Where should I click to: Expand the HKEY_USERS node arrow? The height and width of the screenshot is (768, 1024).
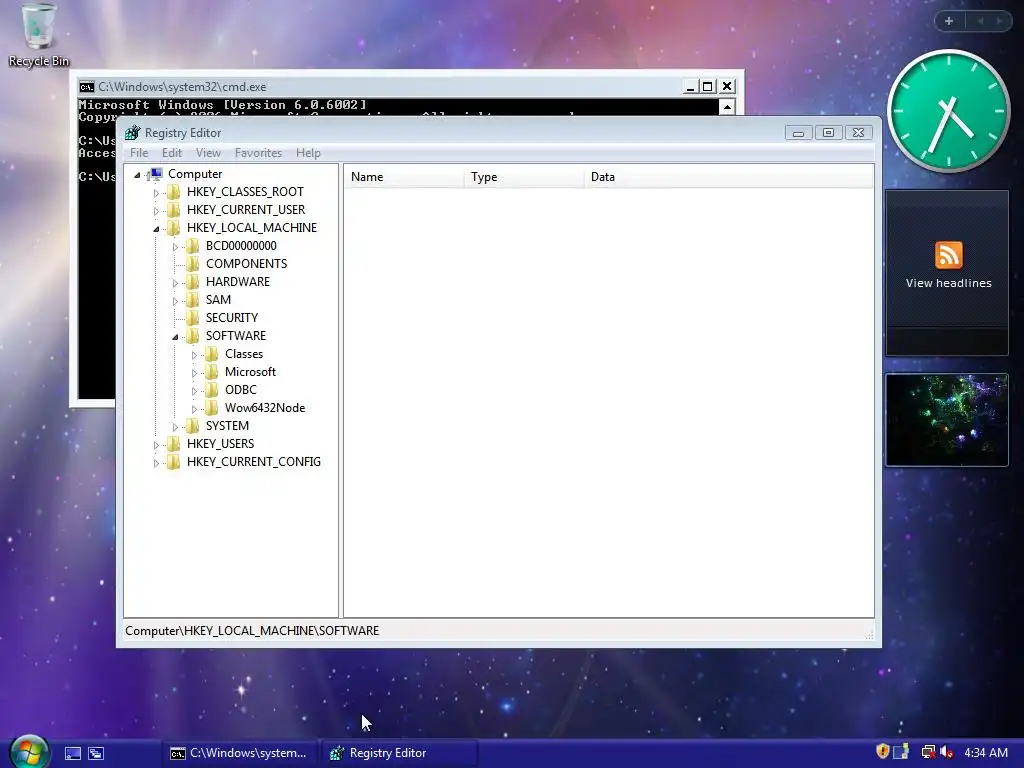(156, 445)
